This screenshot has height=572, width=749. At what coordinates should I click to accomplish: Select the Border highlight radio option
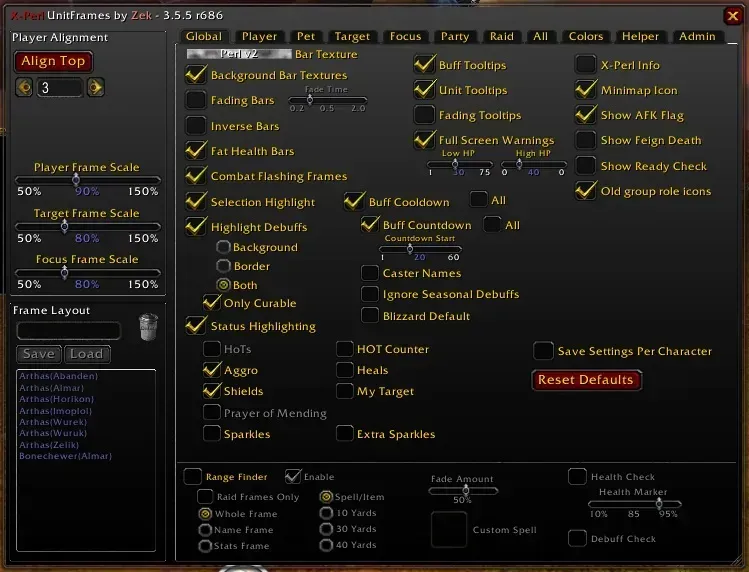[223, 266]
